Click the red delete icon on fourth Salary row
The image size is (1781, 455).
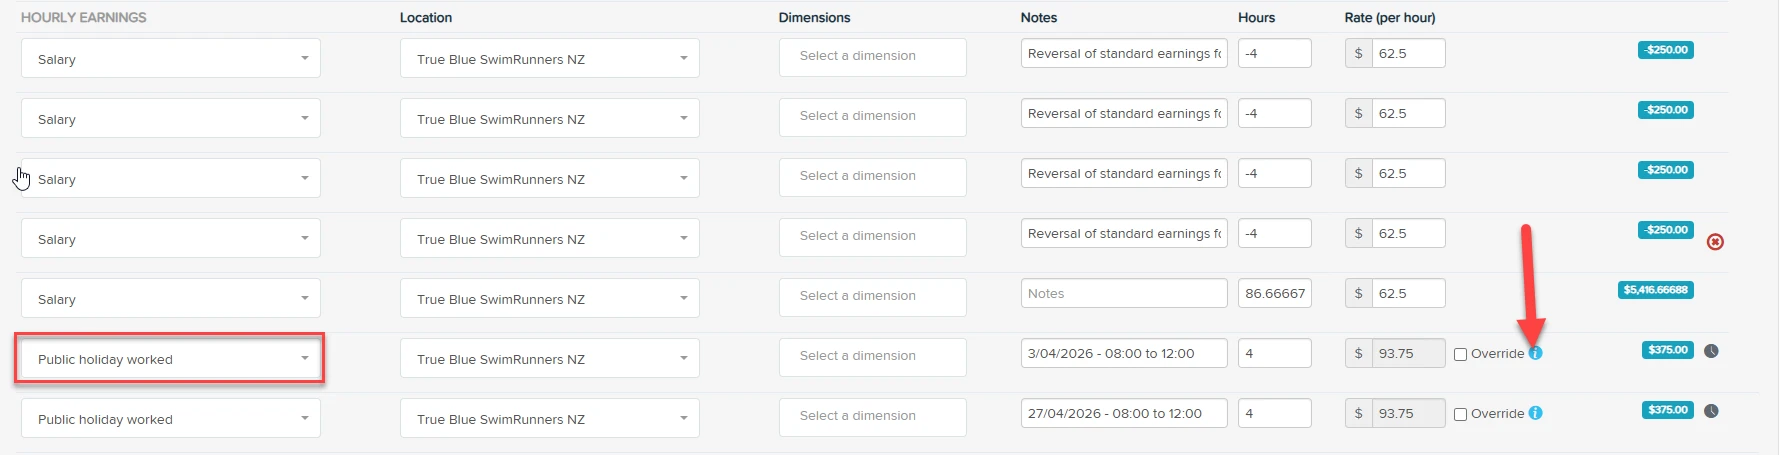tap(1715, 241)
